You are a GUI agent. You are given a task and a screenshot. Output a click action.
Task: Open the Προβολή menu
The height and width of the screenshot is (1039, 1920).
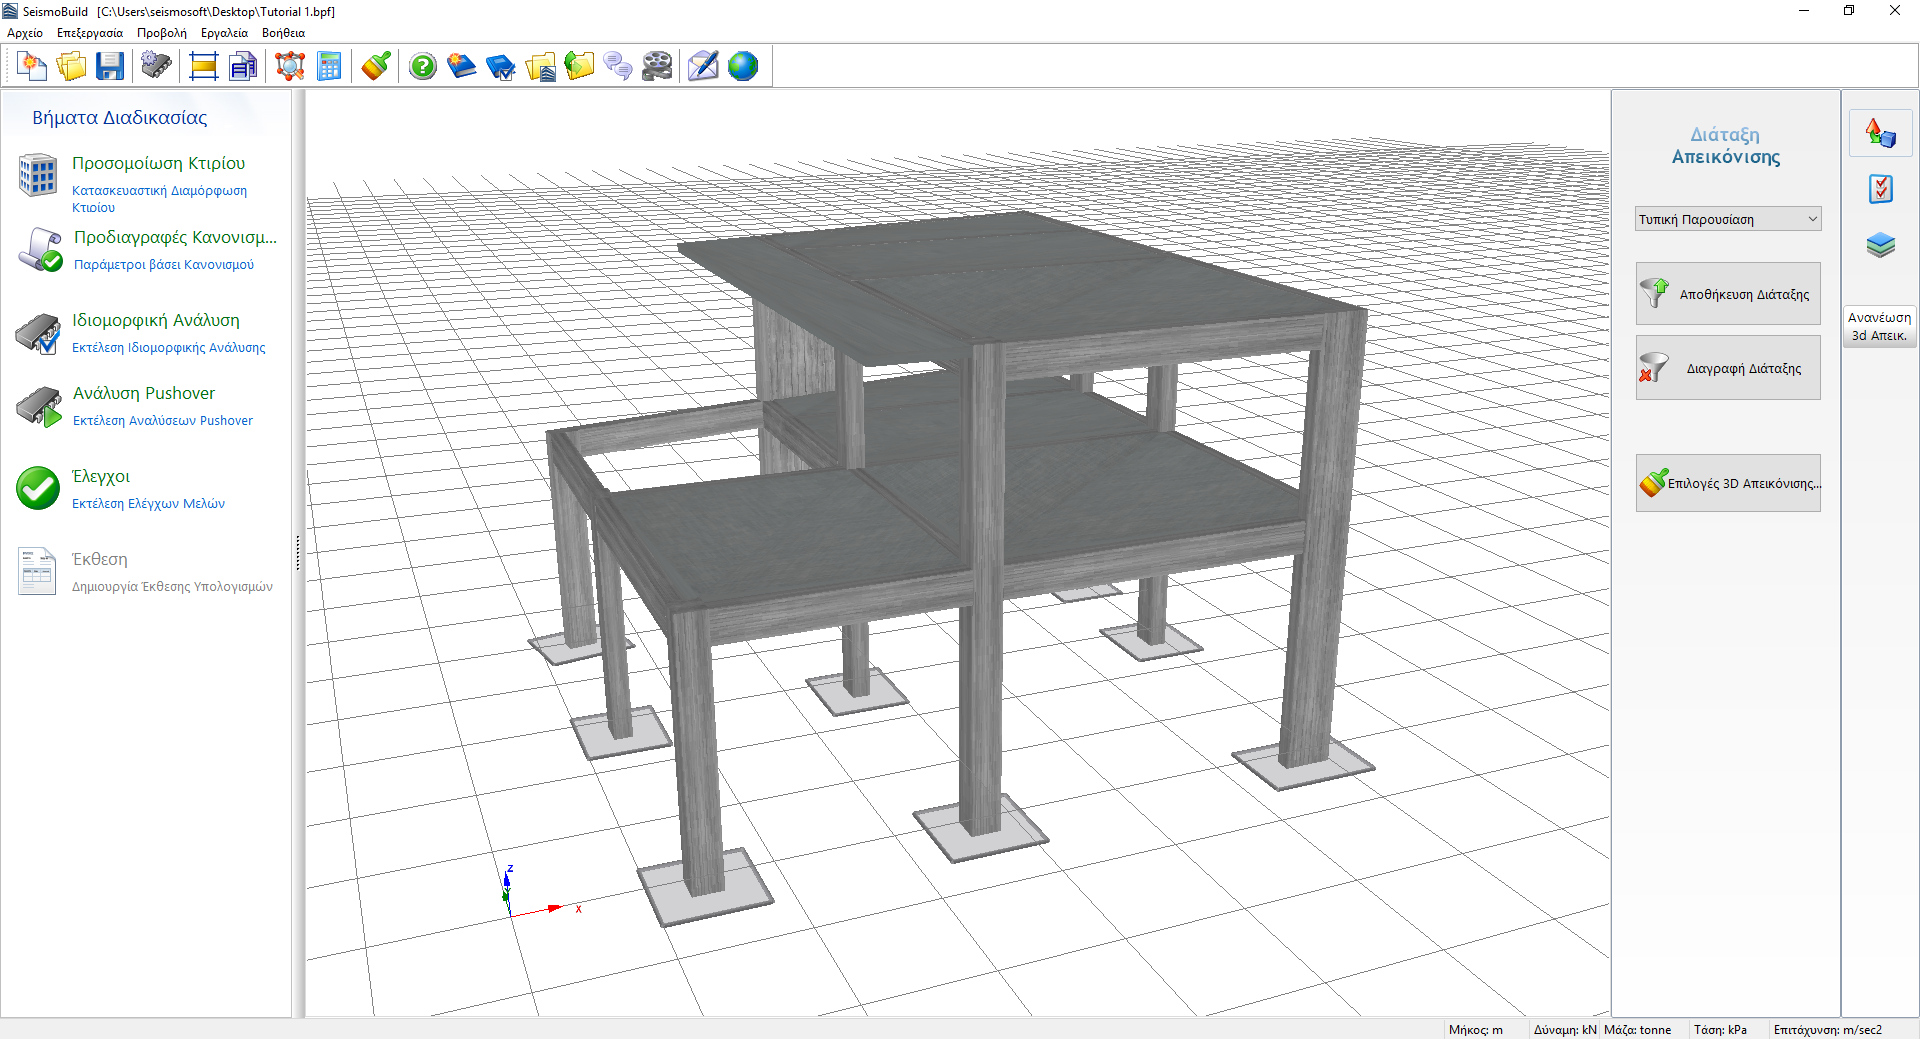click(x=162, y=33)
